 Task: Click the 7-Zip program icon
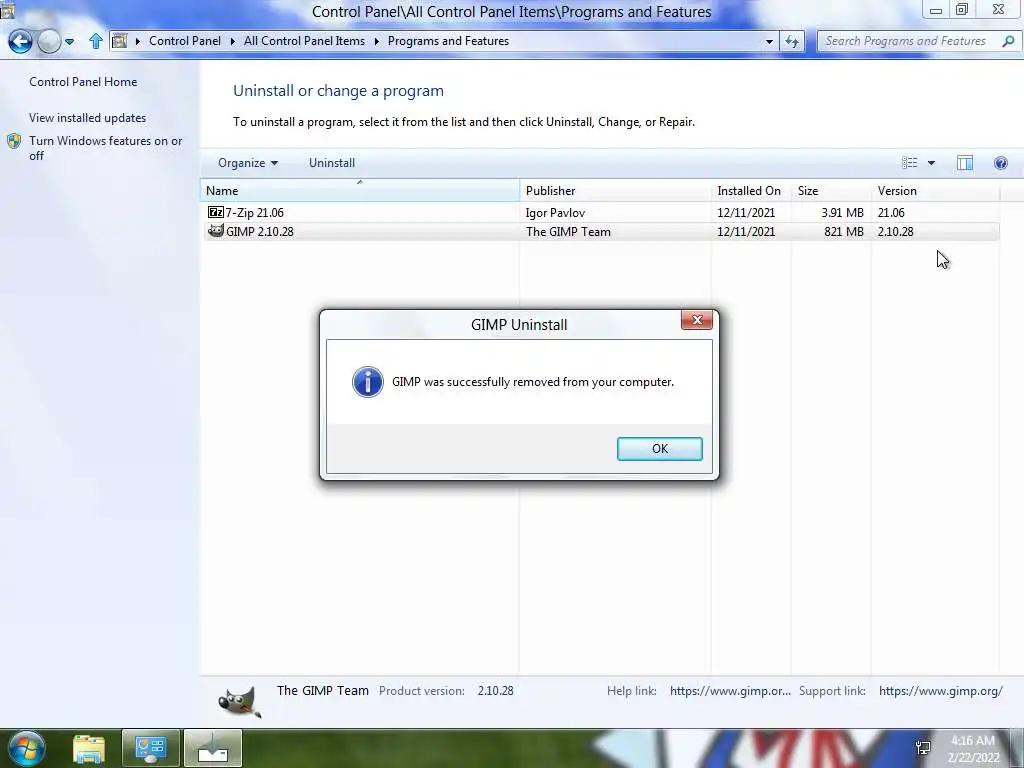(216, 212)
